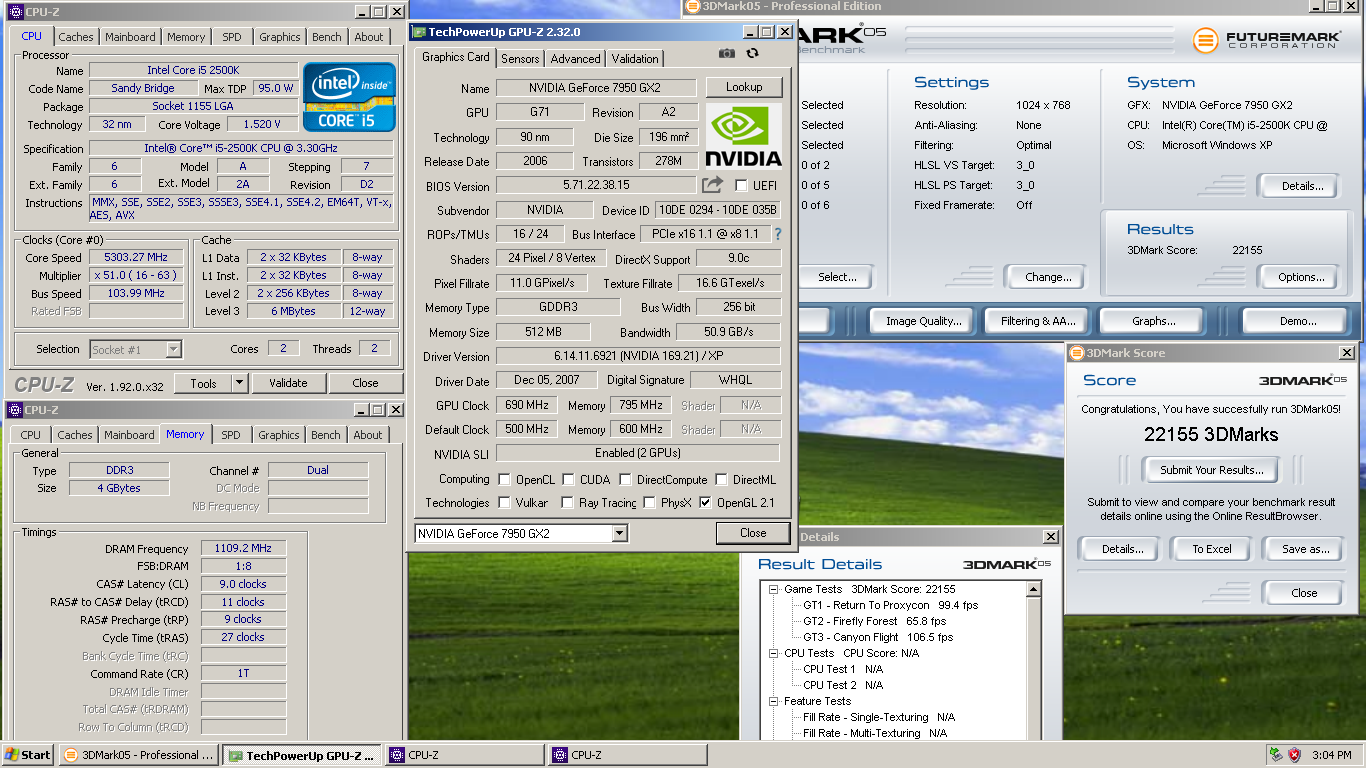Viewport: 1366px width, 768px height.
Task: Click the GPU-Z refresh icon
Action: (753, 53)
